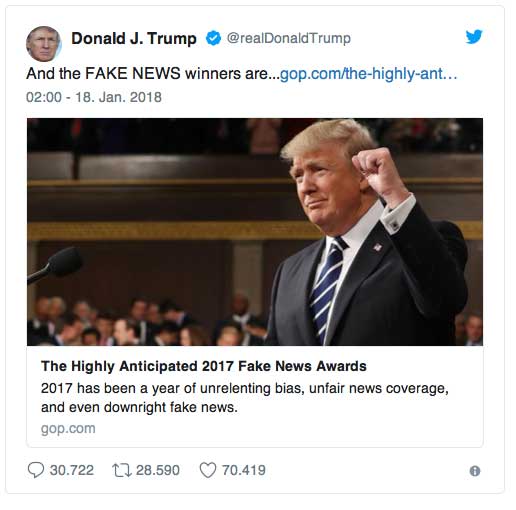516x510 pixels.
Task: Click the gop.com domain label in card
Action: [68, 428]
